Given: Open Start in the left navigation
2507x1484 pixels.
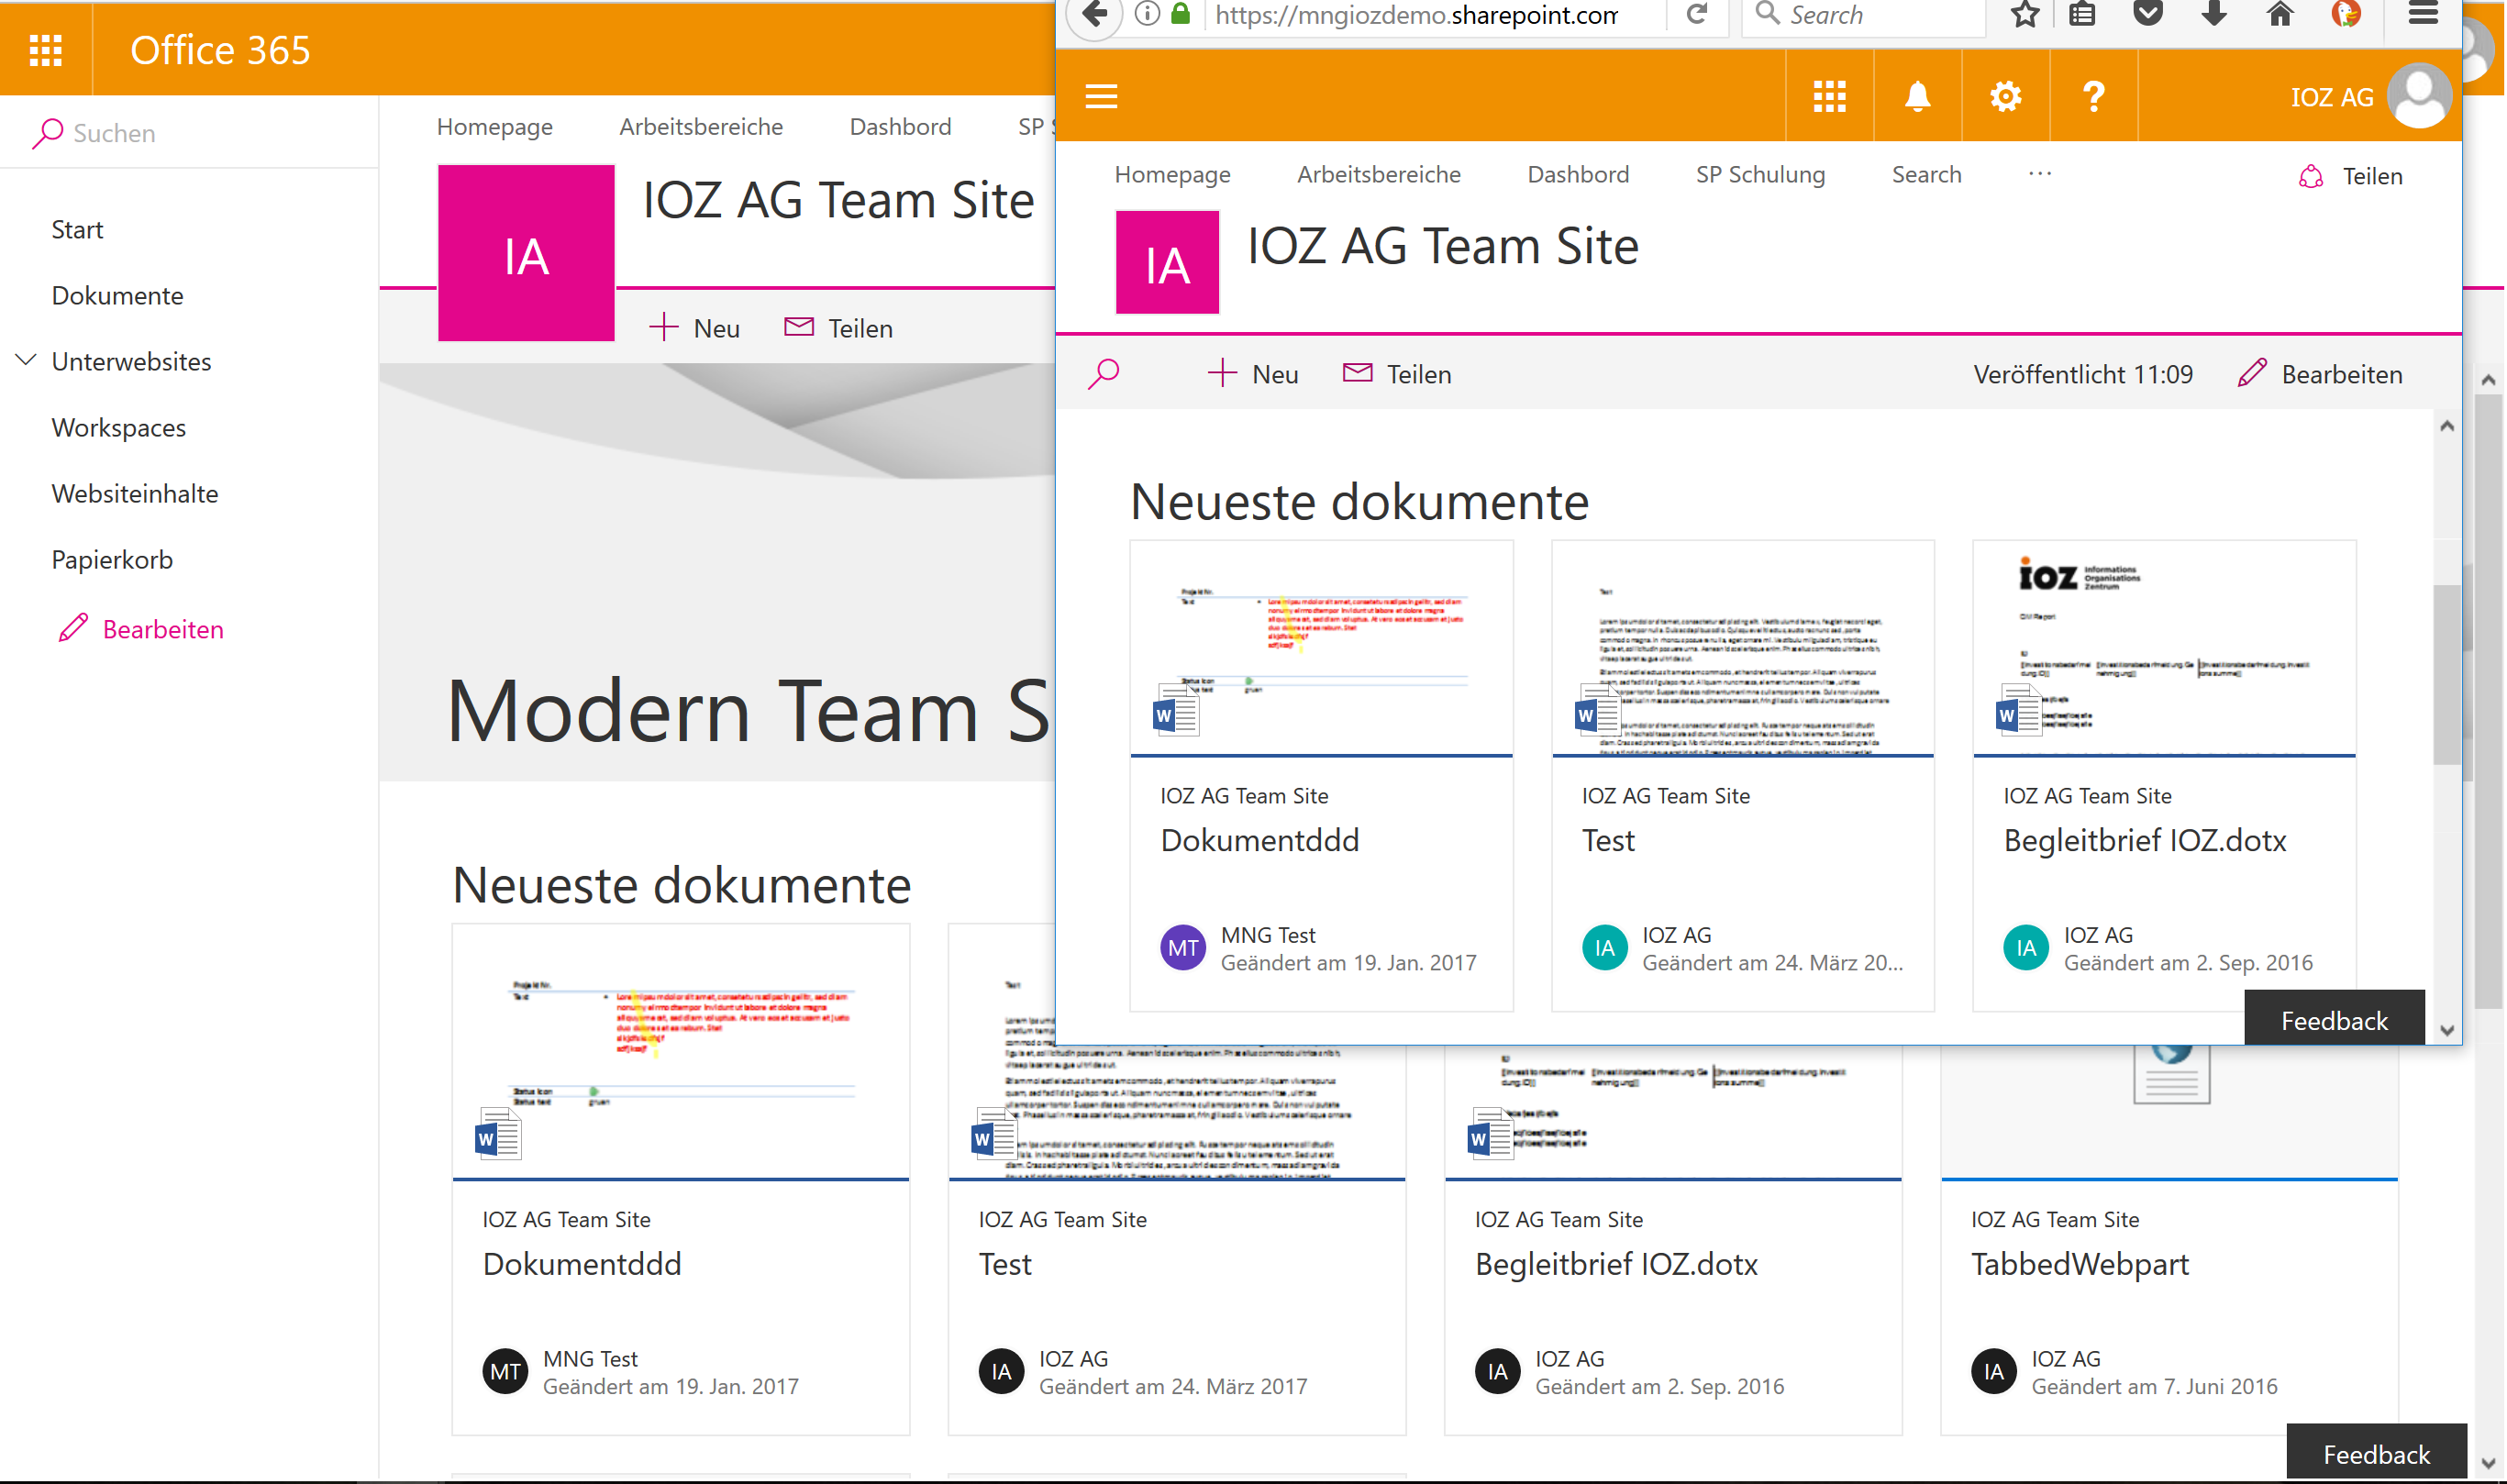Looking at the screenshot, I should (x=77, y=230).
